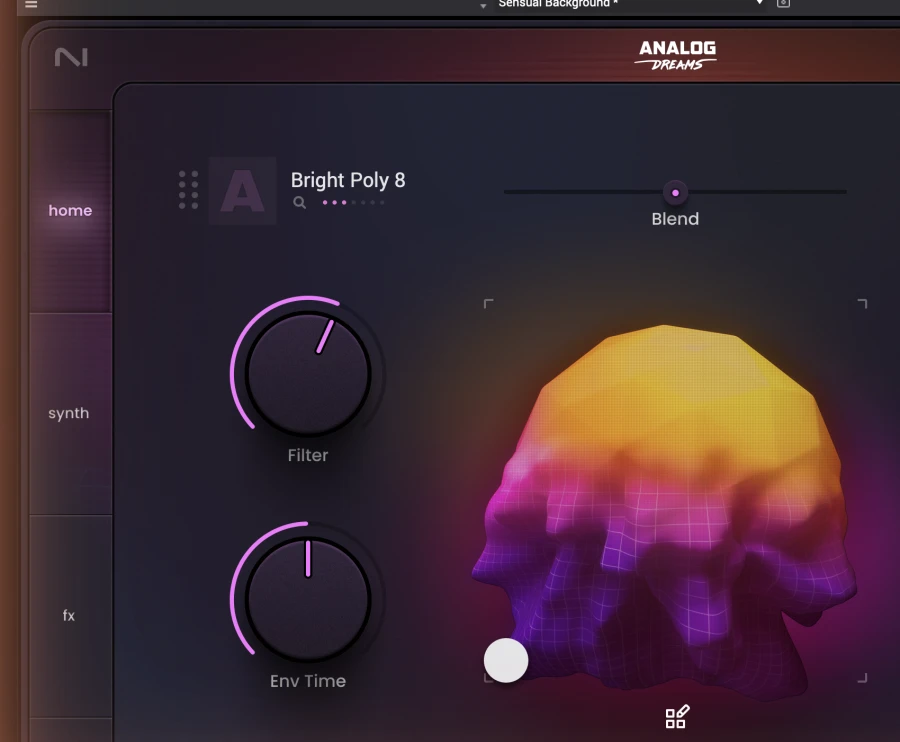Click the Env Time label

pyautogui.click(x=308, y=681)
